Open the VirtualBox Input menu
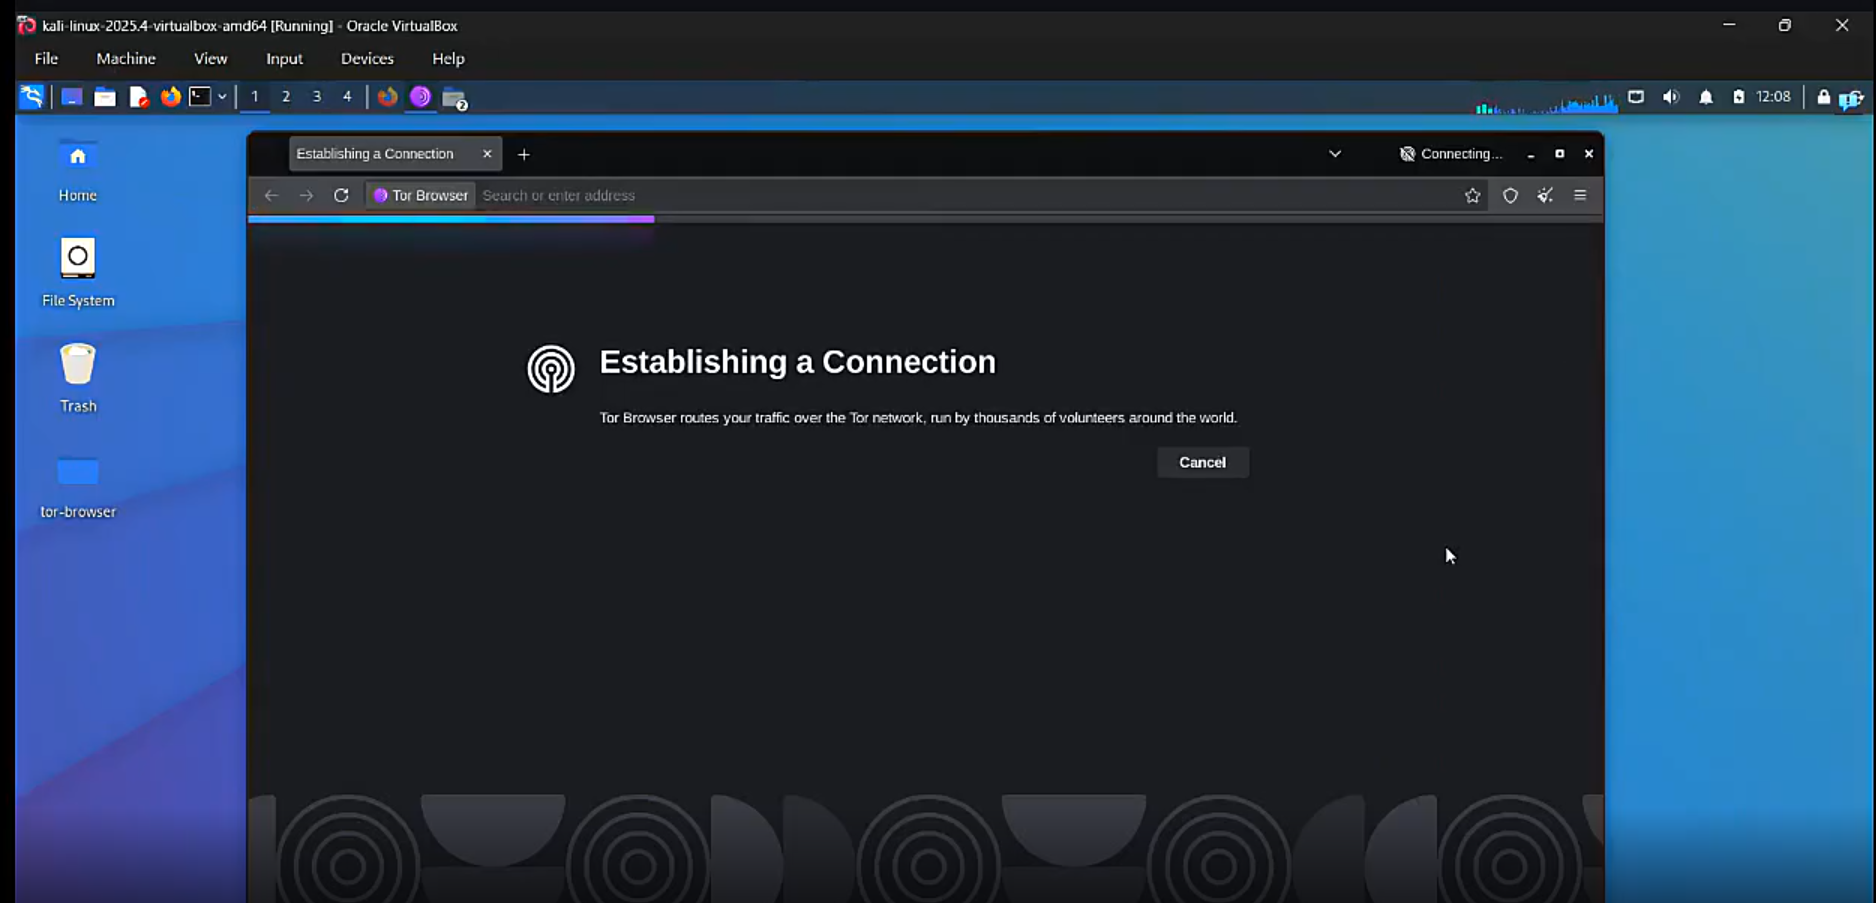Viewport: 1876px width, 903px height. (x=284, y=59)
